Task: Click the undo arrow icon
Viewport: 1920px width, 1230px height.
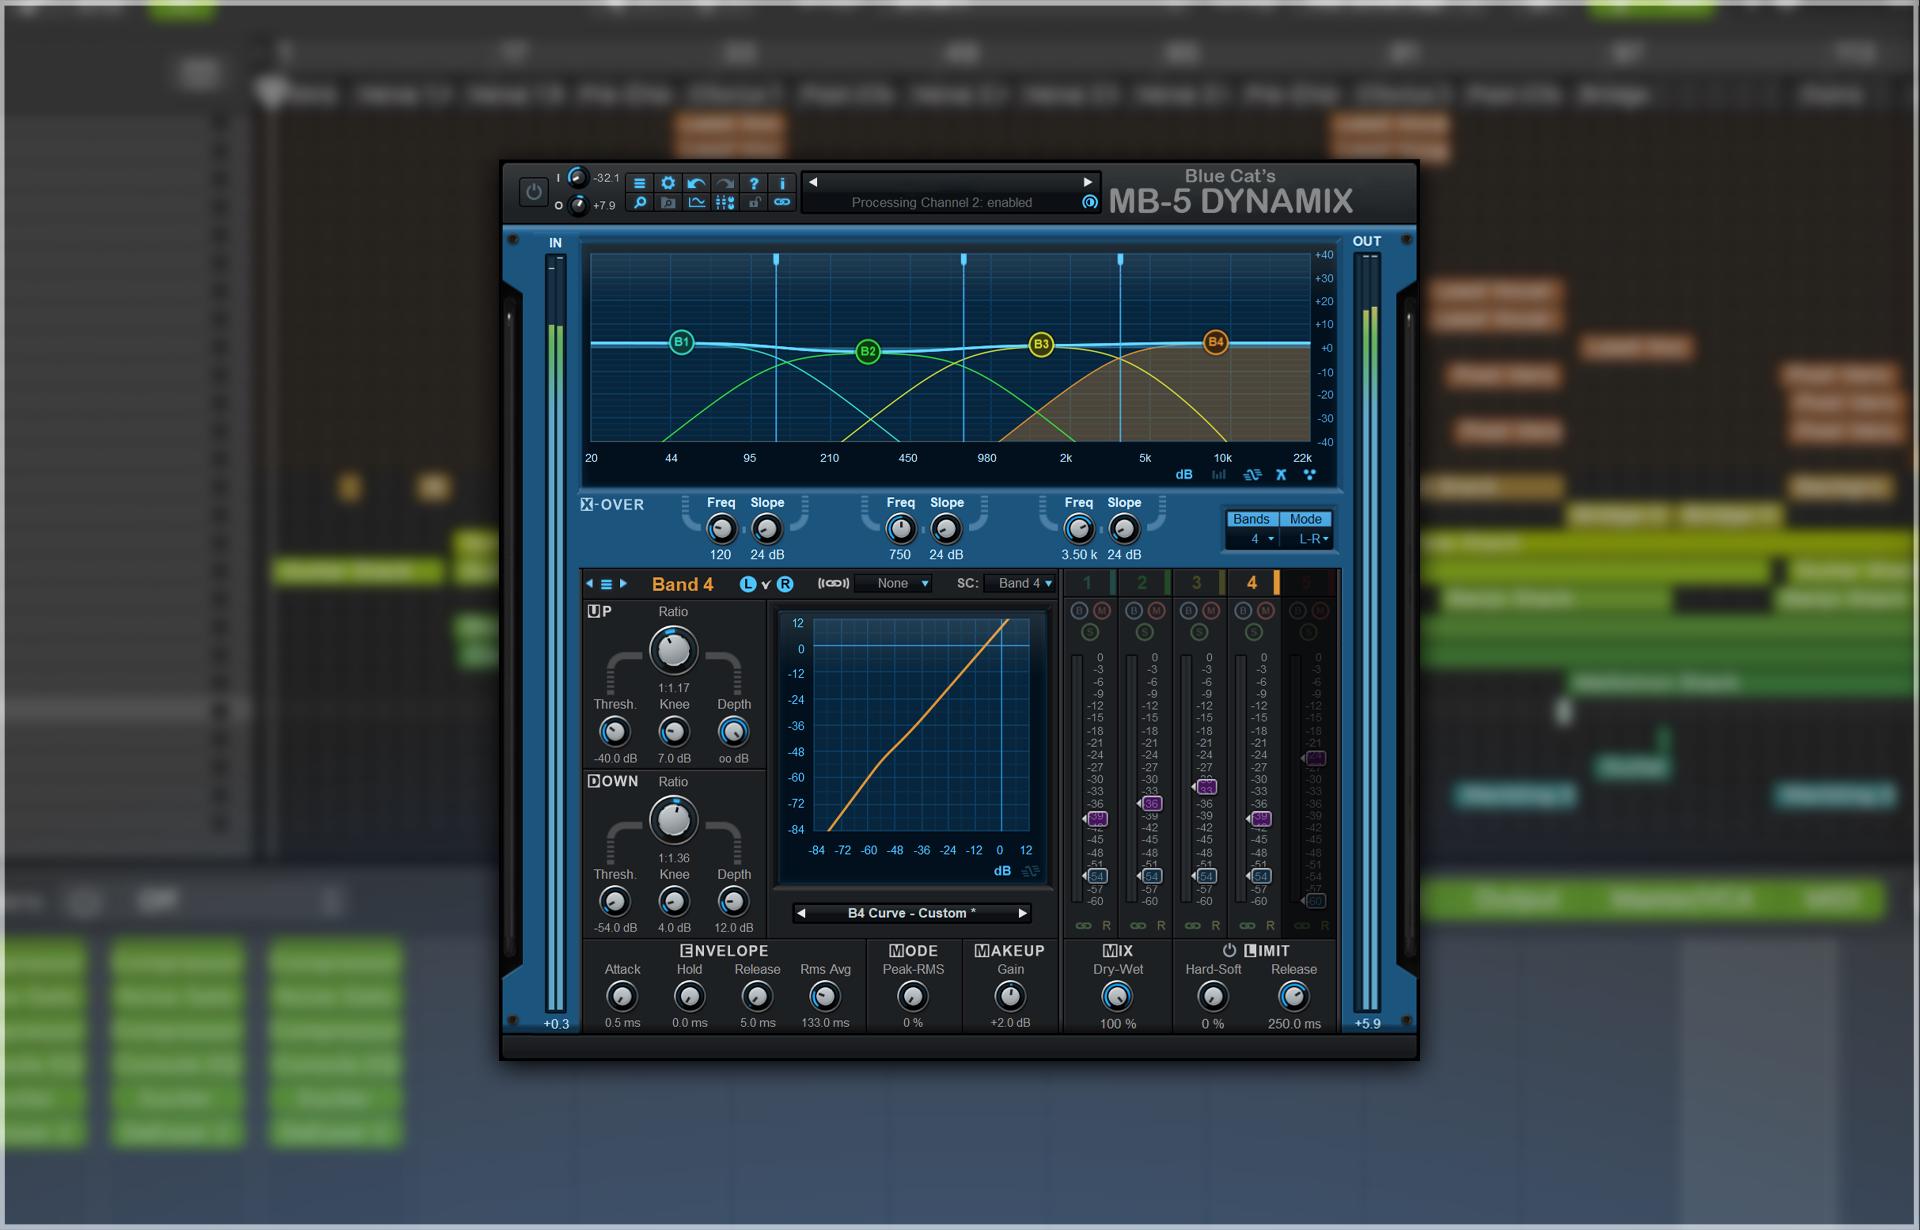Action: [697, 183]
